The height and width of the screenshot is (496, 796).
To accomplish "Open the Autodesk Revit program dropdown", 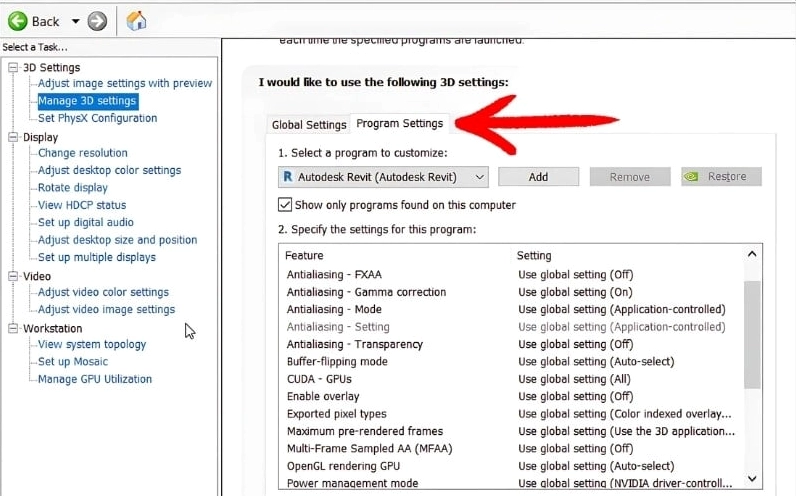I will 383,177.
